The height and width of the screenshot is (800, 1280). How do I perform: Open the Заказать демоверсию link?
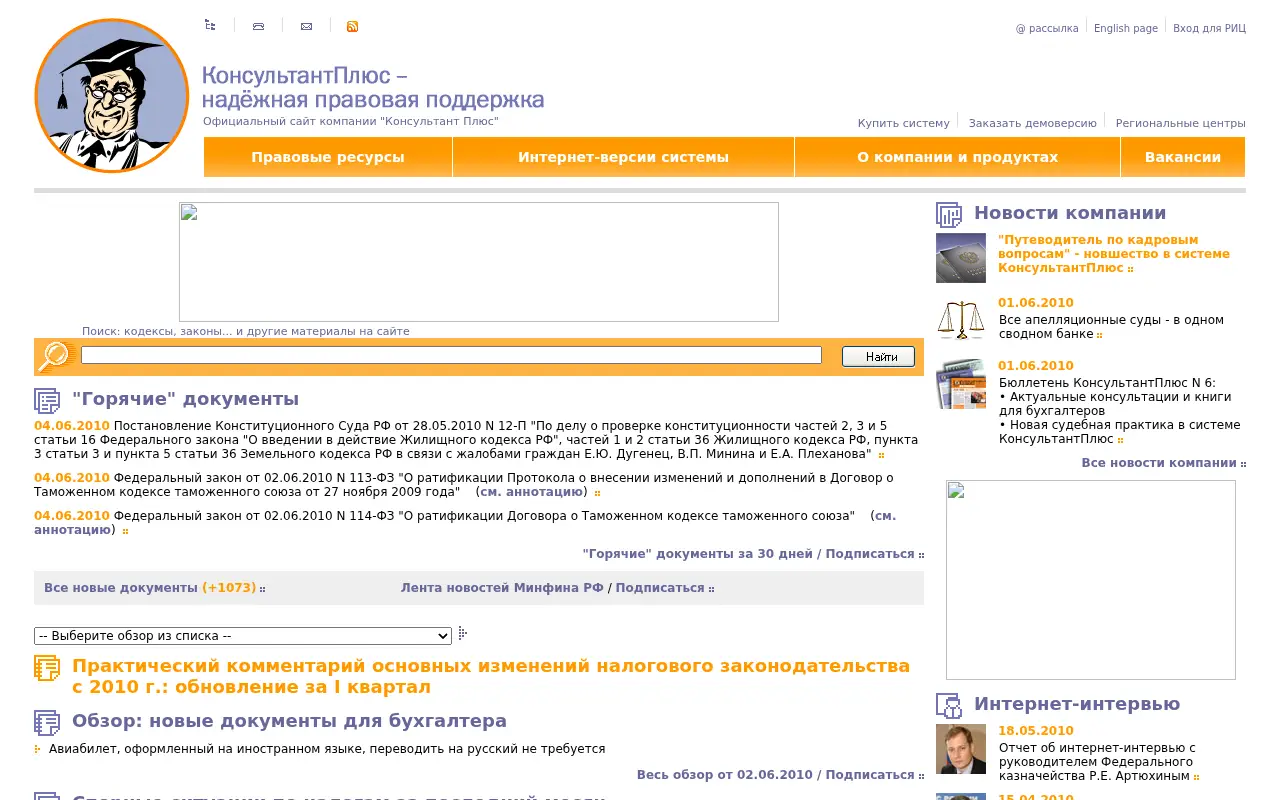(x=1032, y=123)
